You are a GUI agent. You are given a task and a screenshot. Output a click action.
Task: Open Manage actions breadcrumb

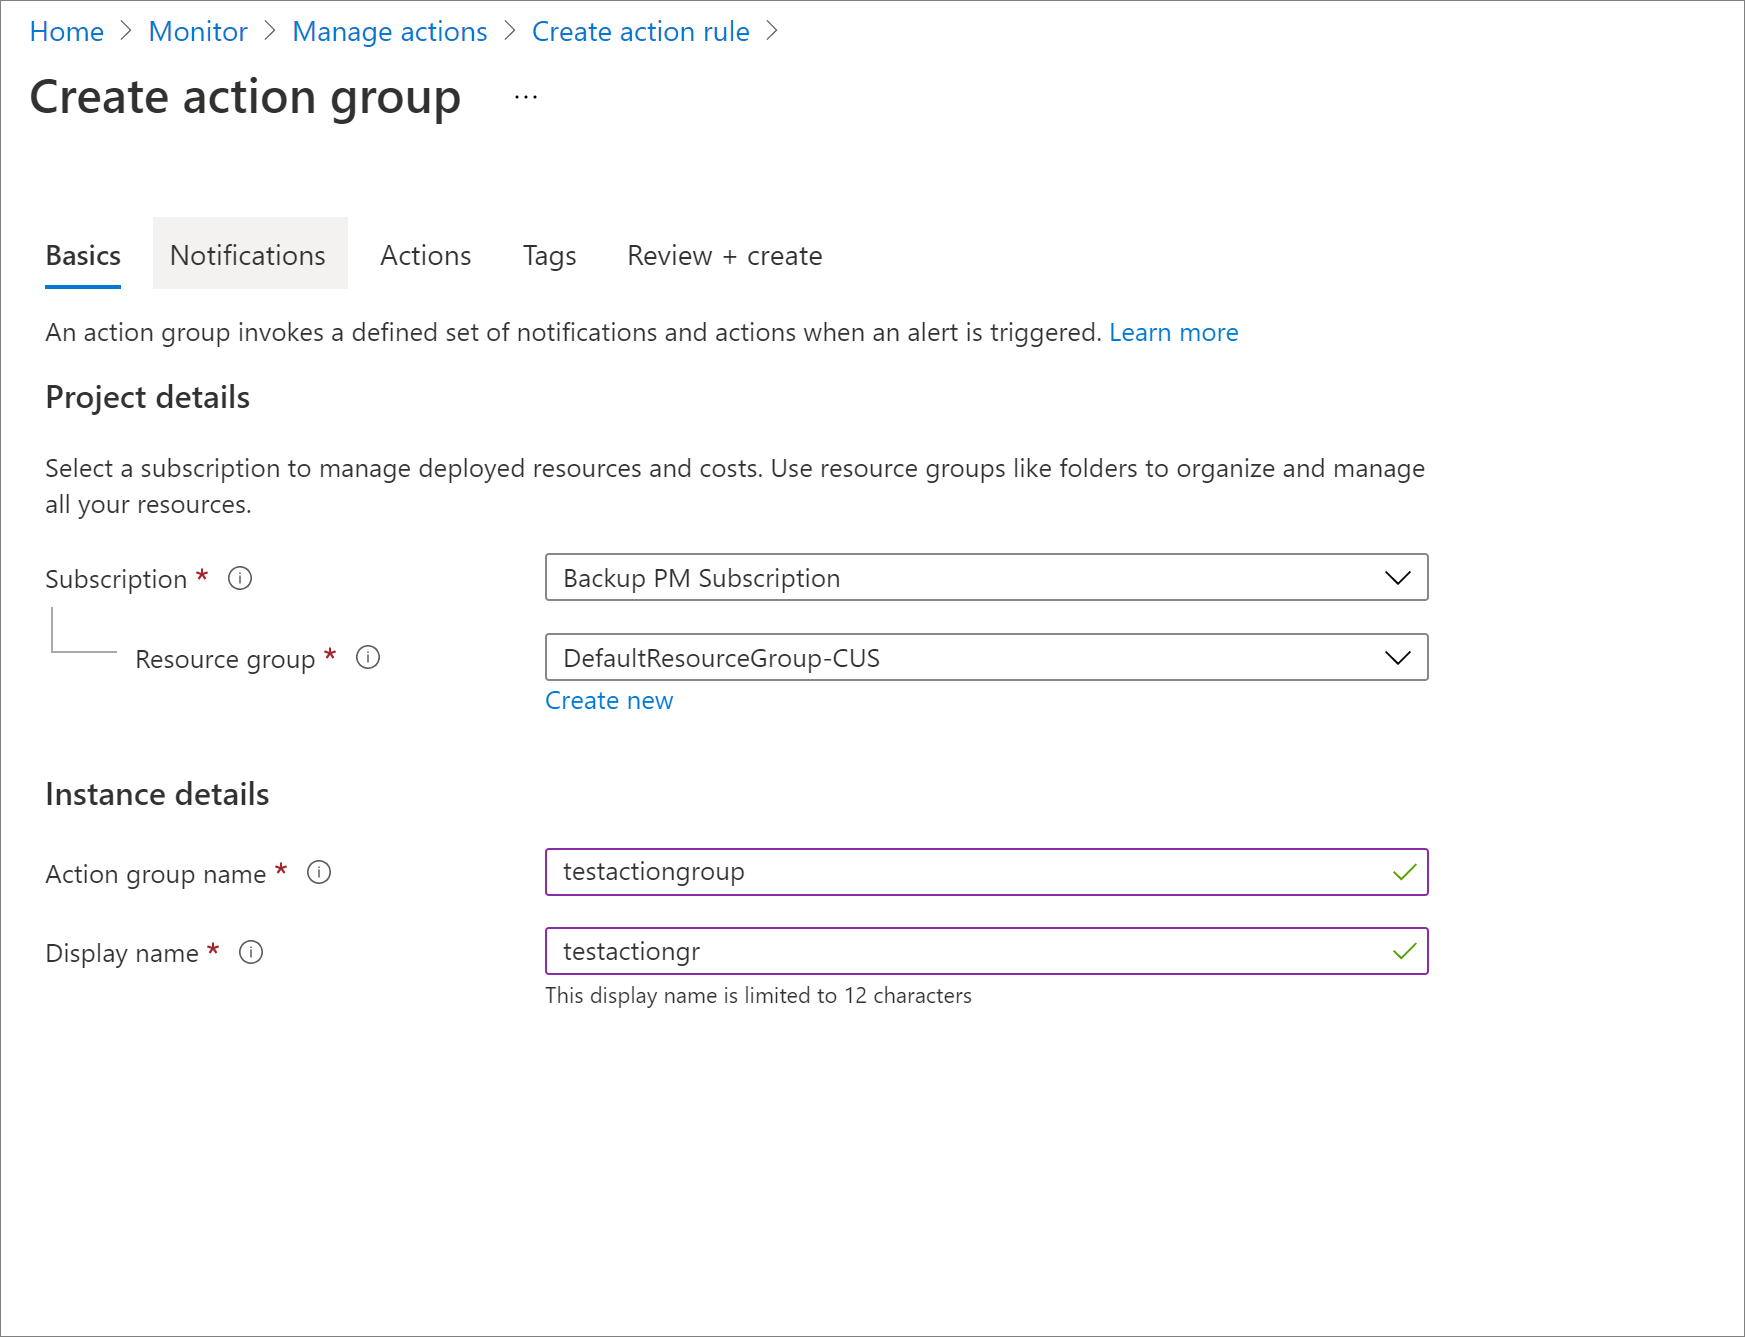(x=389, y=32)
